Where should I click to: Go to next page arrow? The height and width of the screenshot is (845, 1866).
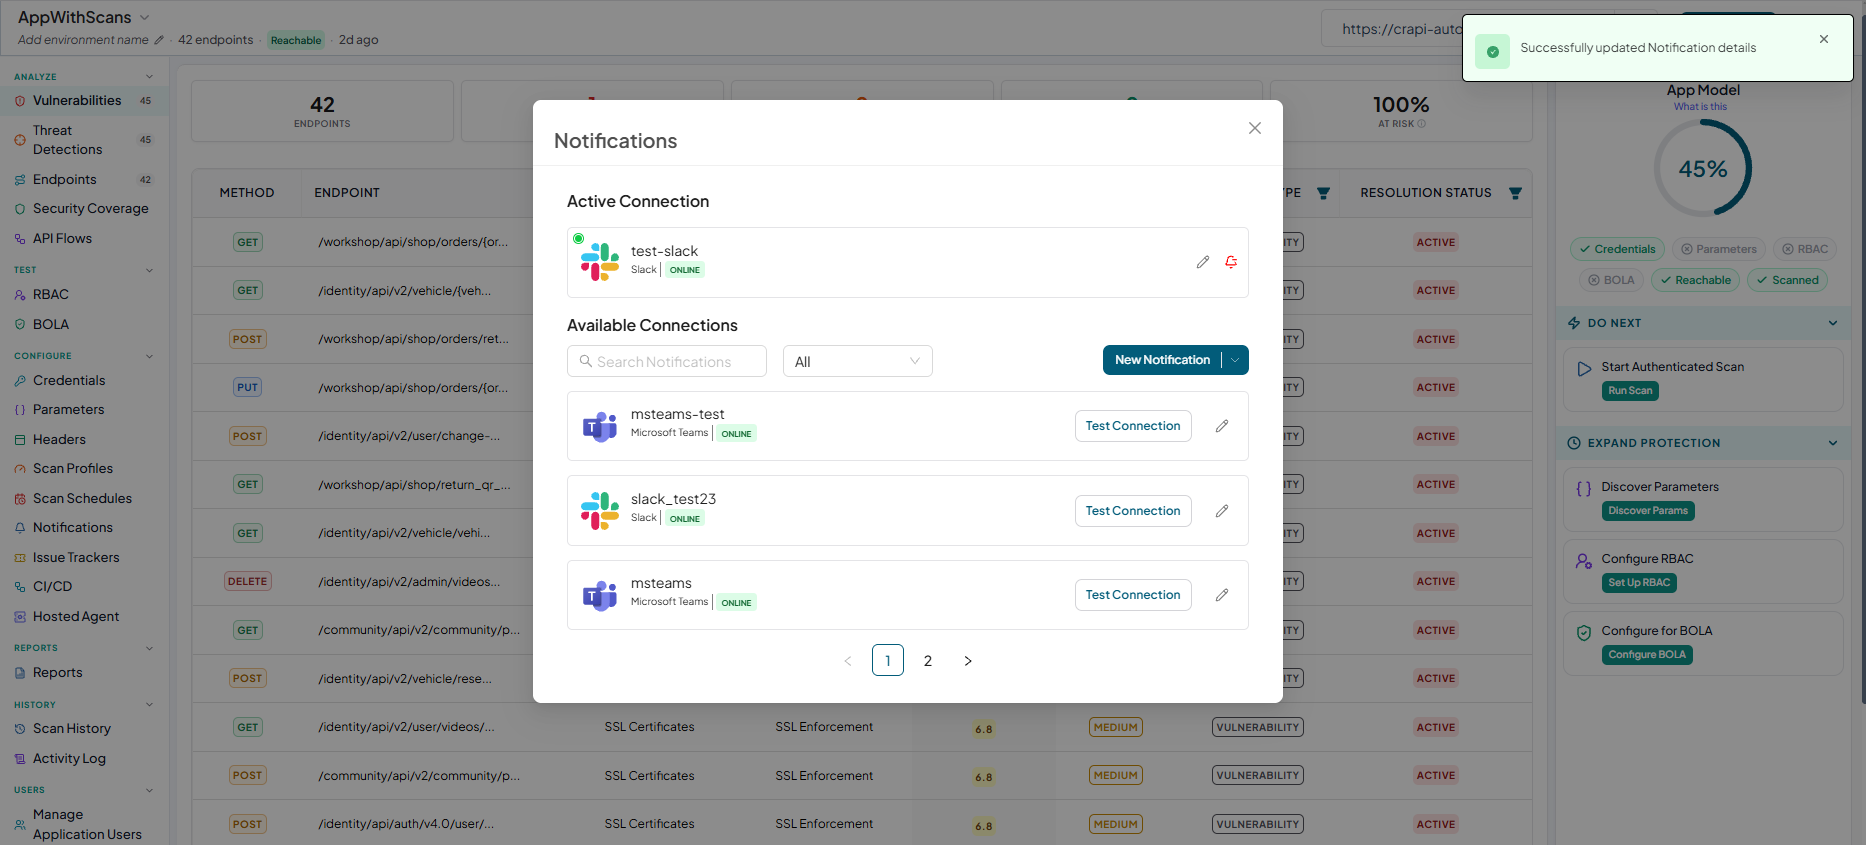click(x=968, y=661)
